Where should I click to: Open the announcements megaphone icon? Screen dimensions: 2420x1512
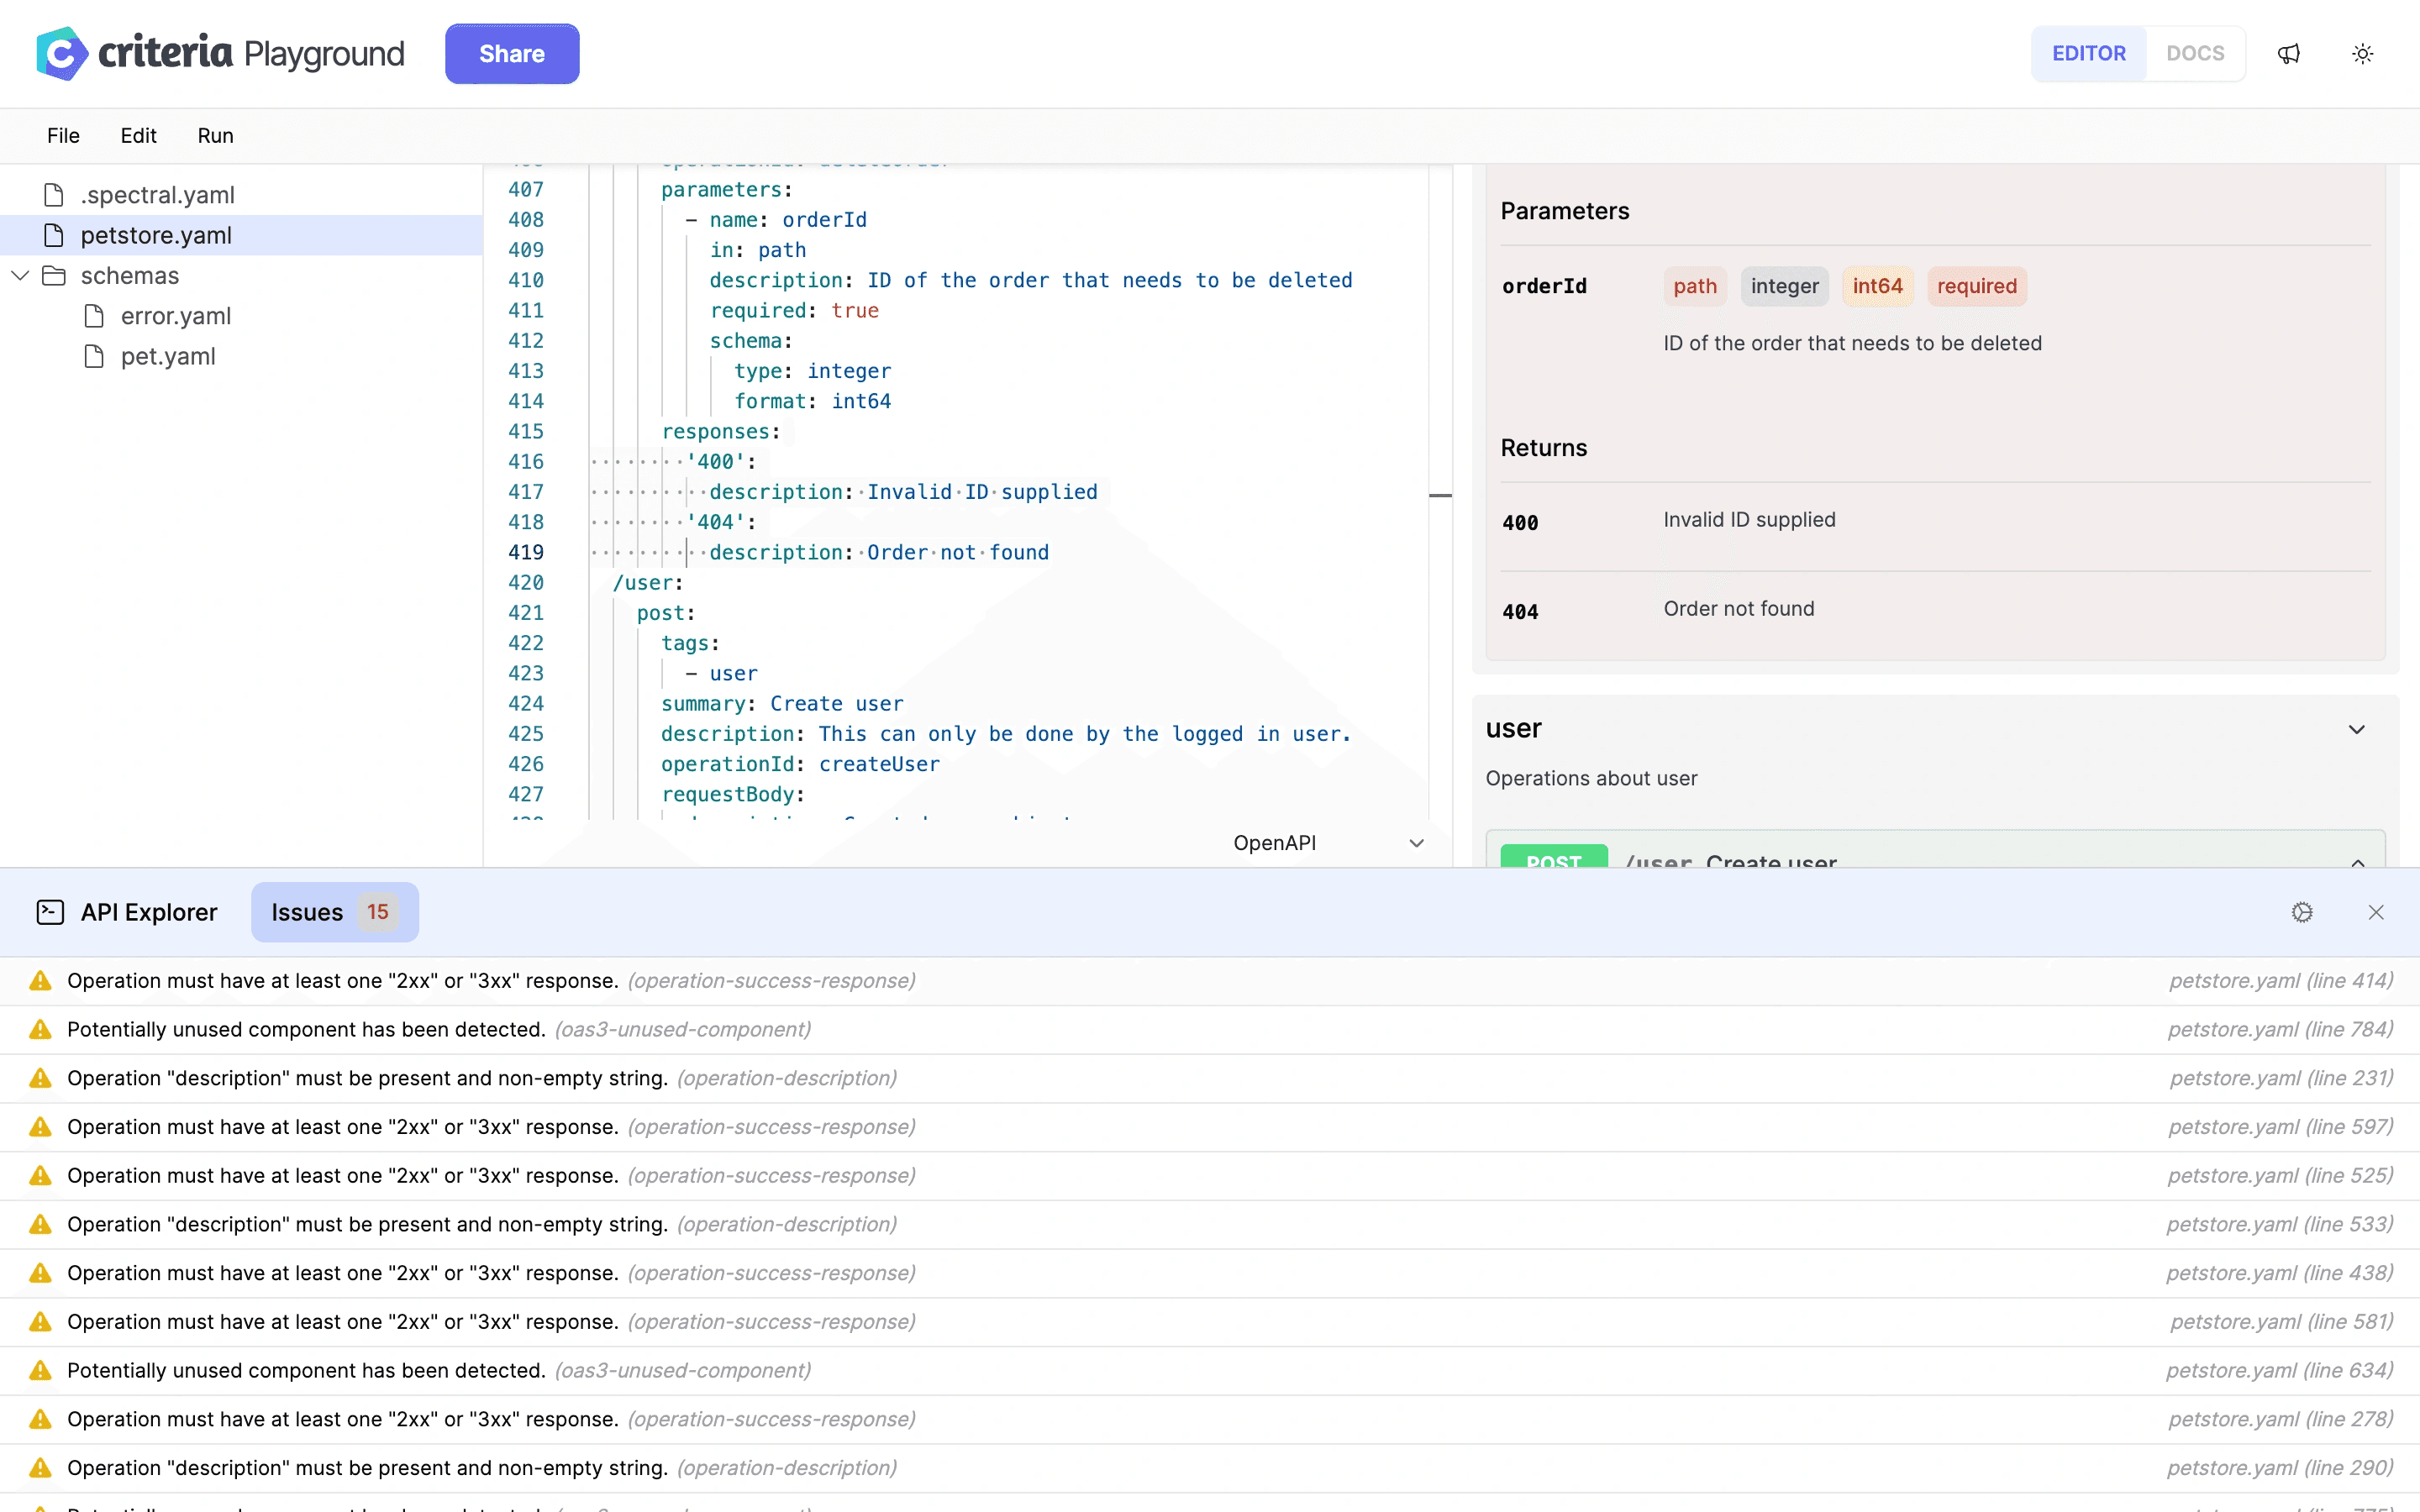[2290, 53]
